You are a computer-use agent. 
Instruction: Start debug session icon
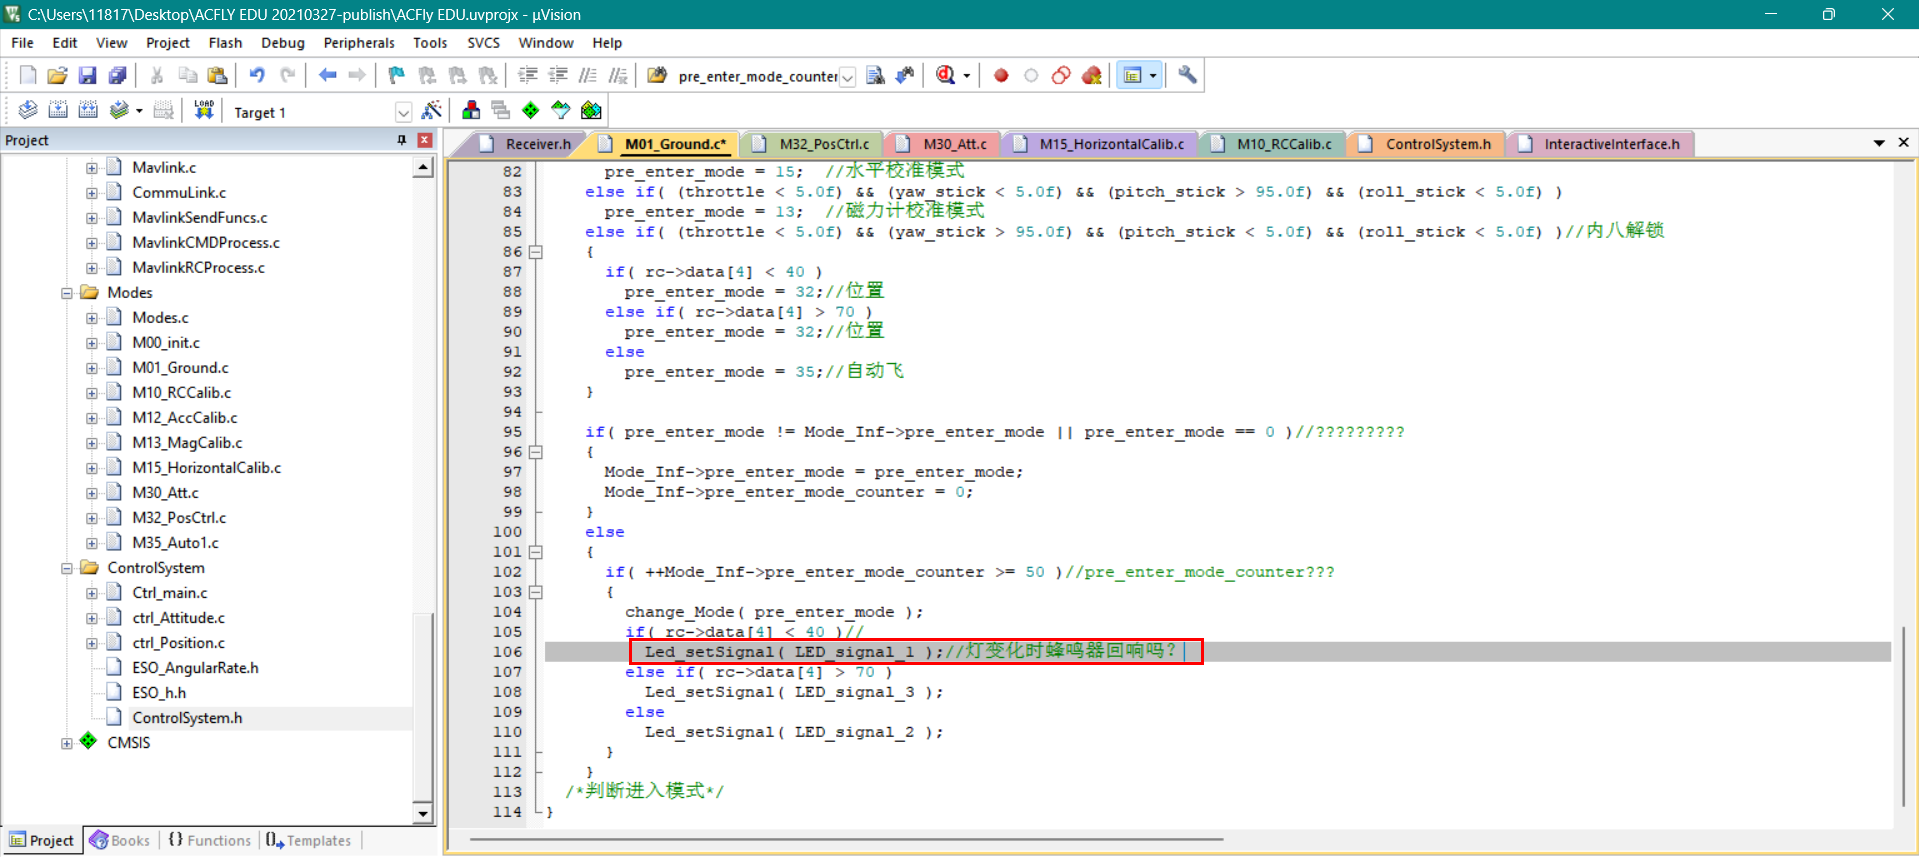(945, 75)
